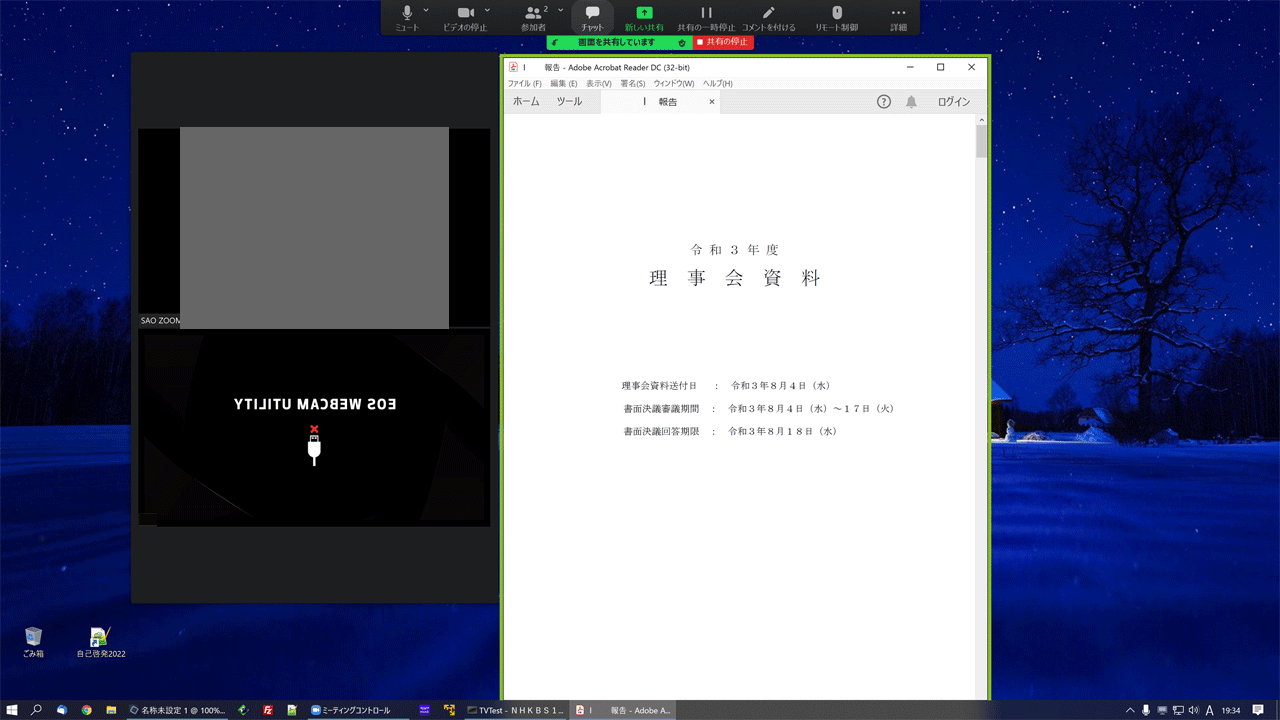
Task: Close the 報告 document tab
Action: point(712,101)
